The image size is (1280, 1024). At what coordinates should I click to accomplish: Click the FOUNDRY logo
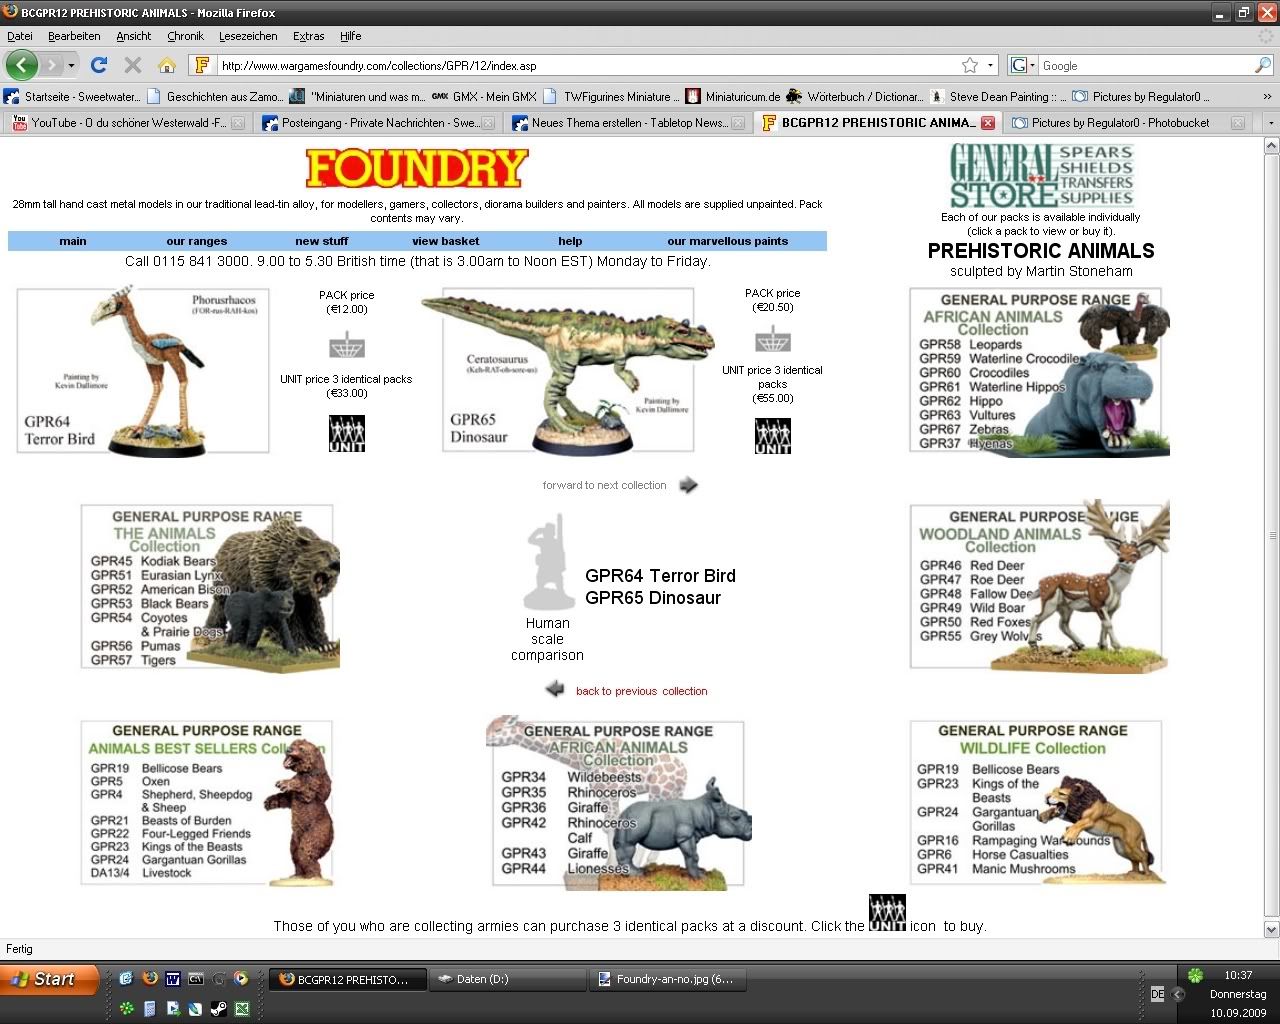pyautogui.click(x=416, y=168)
